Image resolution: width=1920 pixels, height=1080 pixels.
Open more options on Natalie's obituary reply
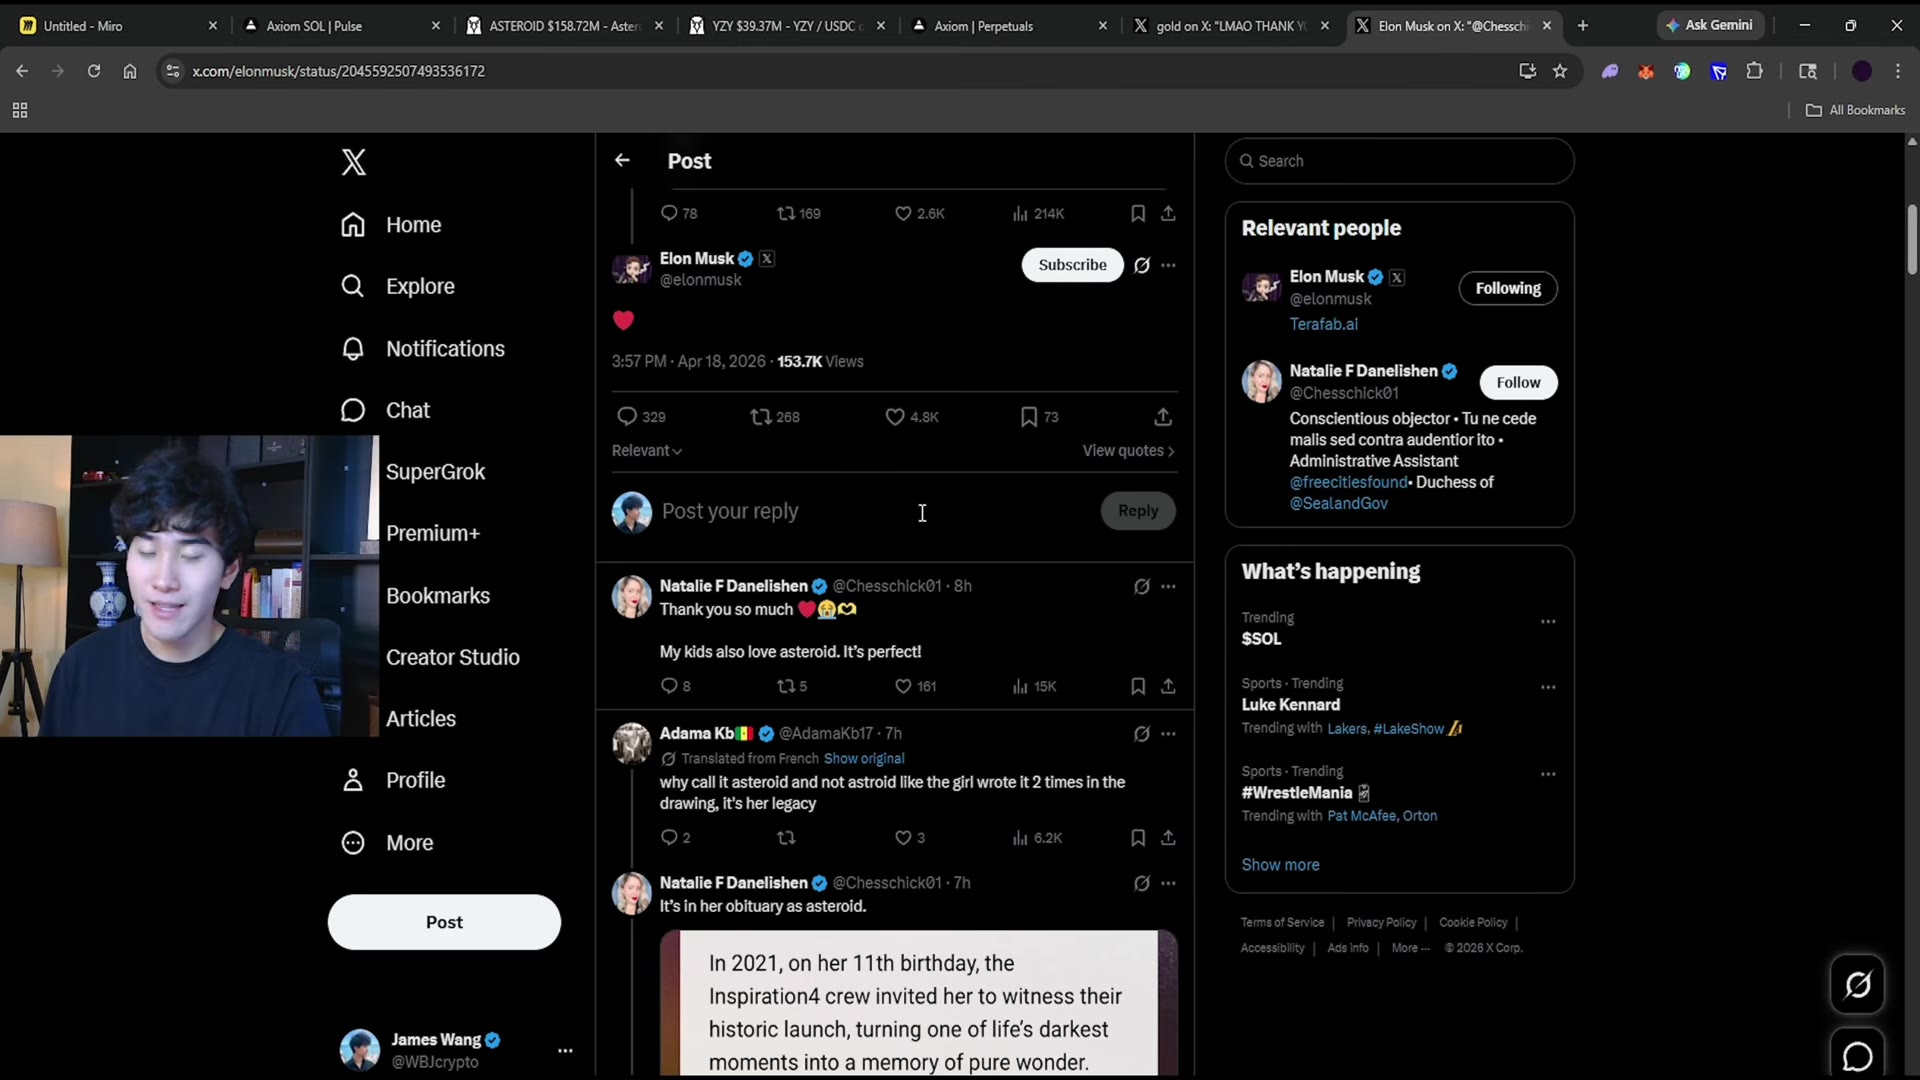pyautogui.click(x=1168, y=883)
